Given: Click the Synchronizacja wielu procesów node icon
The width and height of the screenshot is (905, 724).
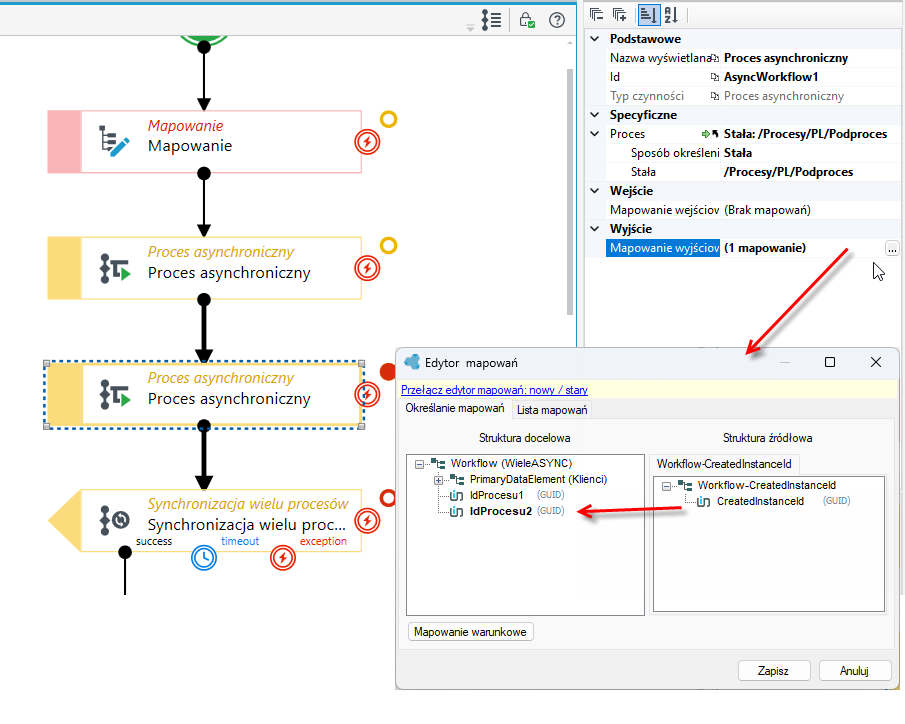Looking at the screenshot, I should [x=114, y=520].
